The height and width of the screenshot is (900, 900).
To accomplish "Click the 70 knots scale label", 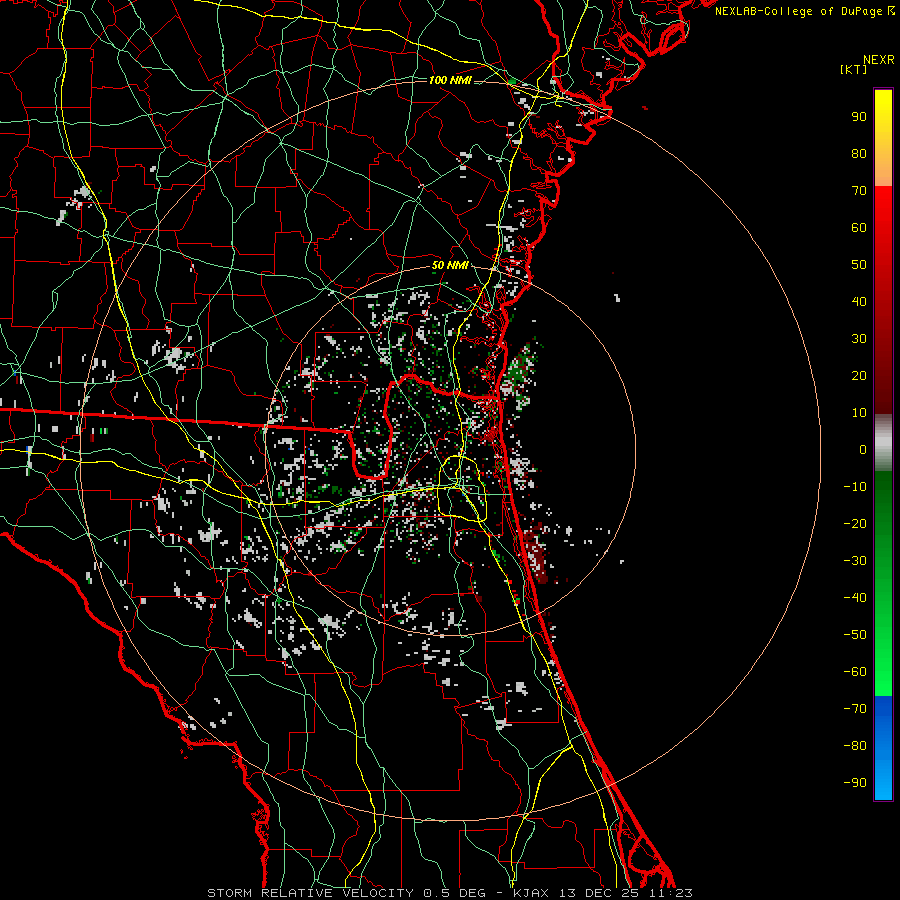I will (859, 191).
